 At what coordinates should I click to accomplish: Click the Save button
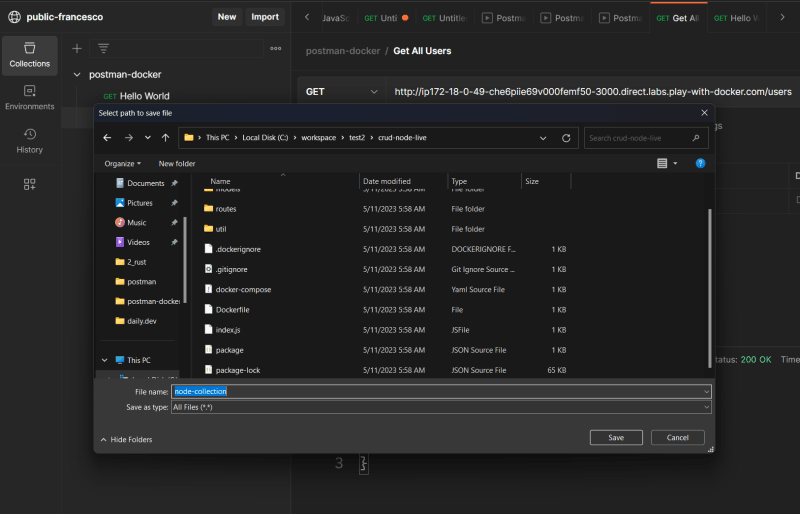point(616,437)
